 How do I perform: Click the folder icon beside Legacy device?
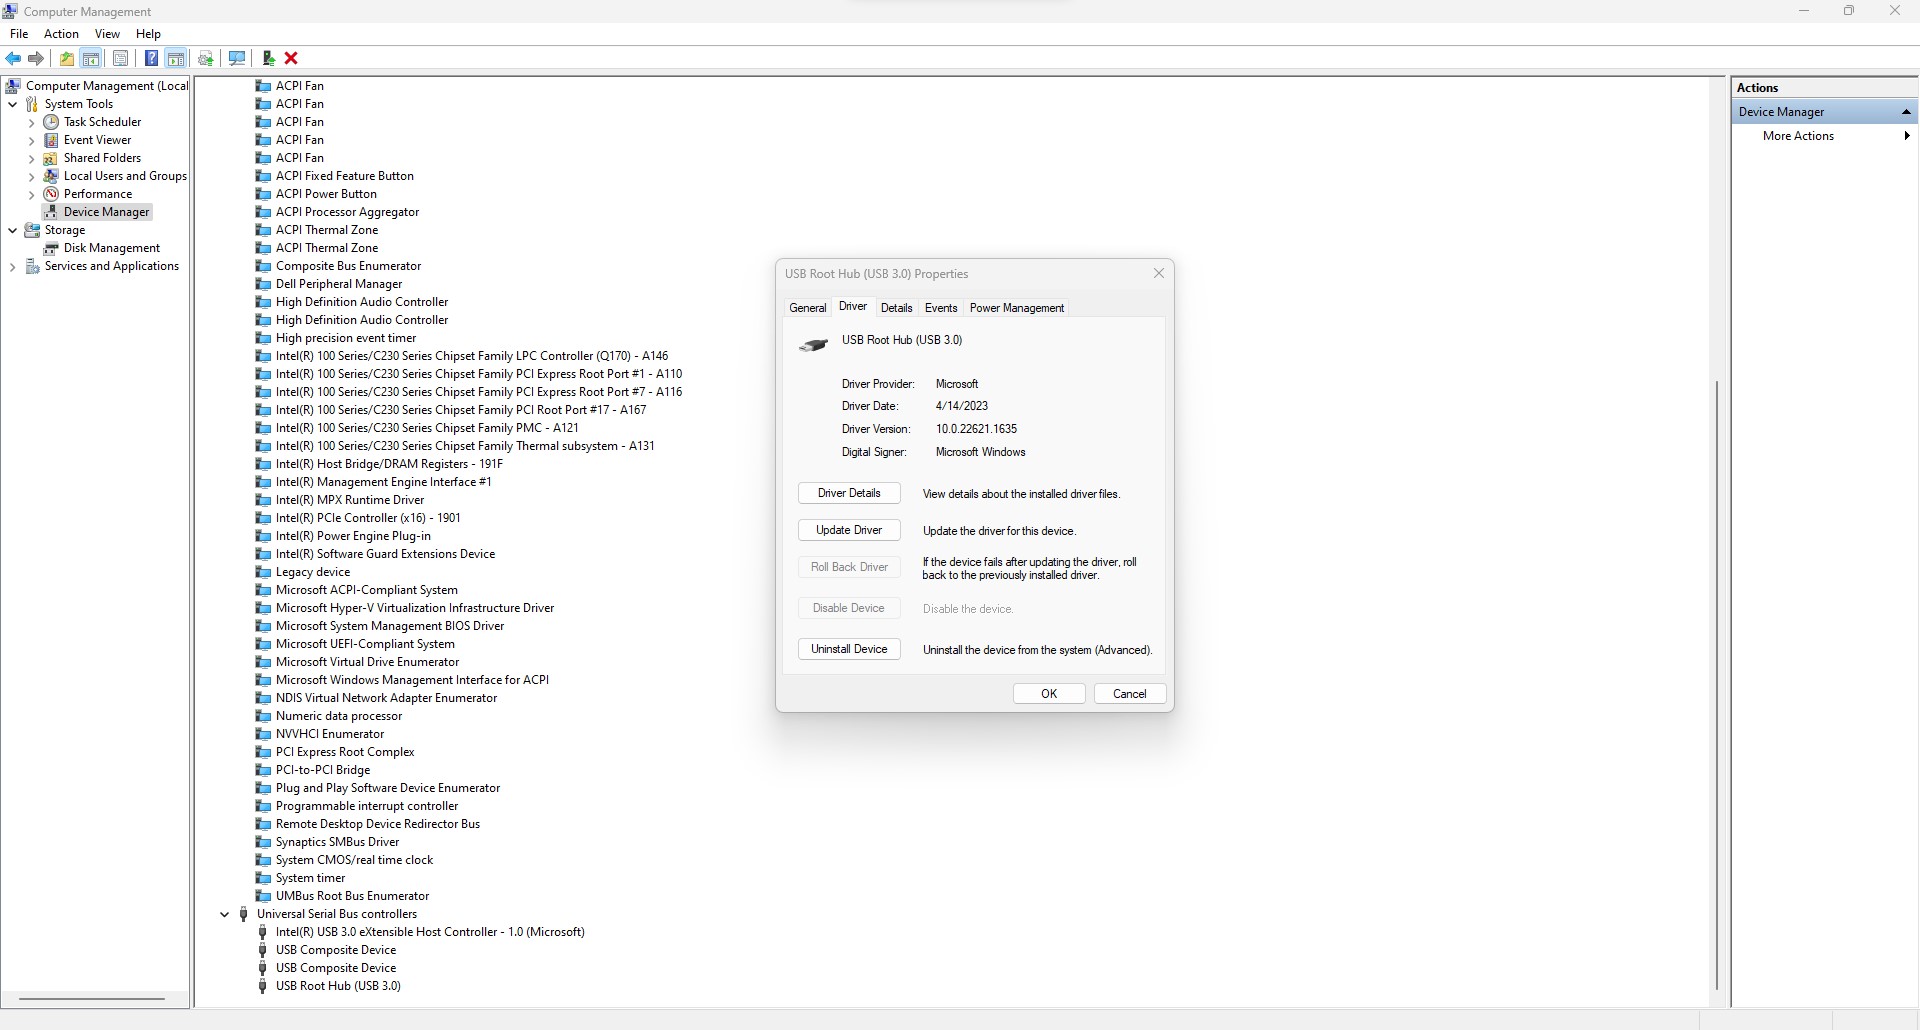pos(263,572)
